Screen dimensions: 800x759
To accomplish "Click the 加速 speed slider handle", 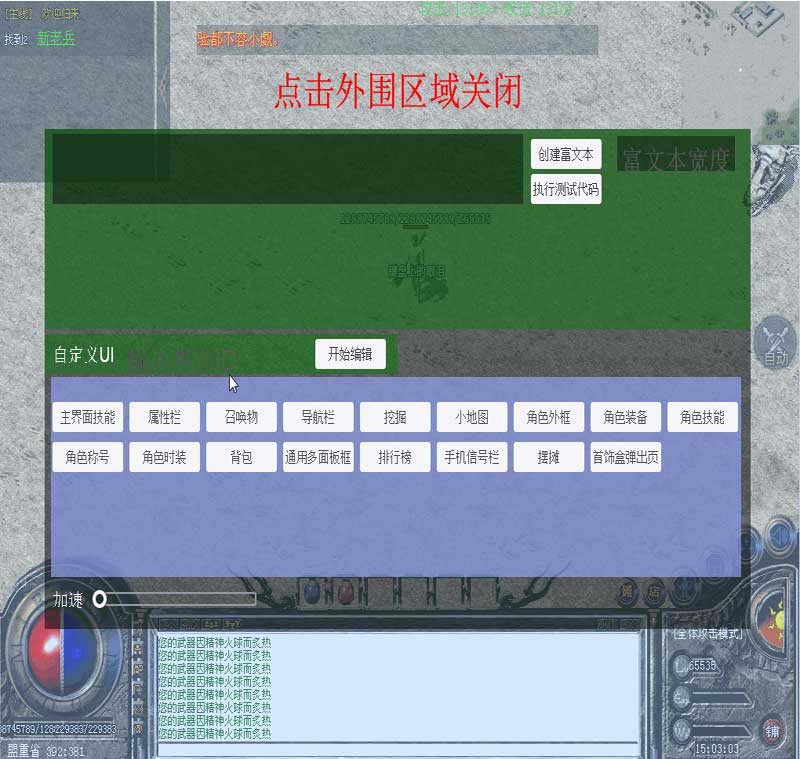I will coord(100,599).
